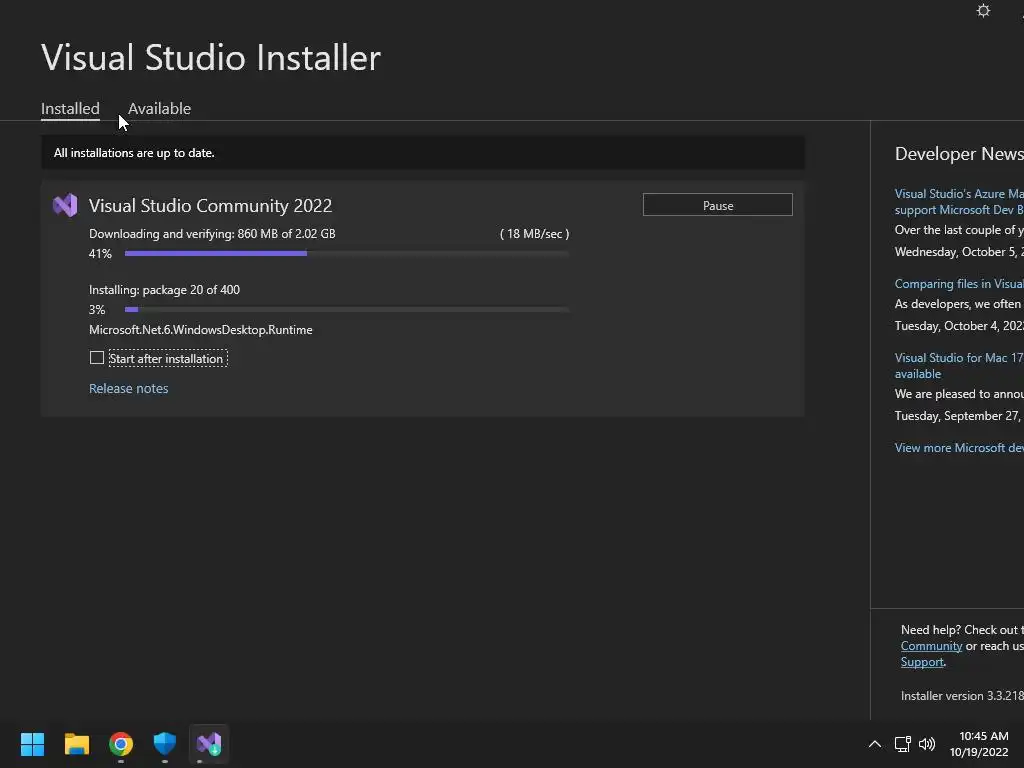Open the volume speaker tray icon
The width and height of the screenshot is (1024, 768).
(x=927, y=744)
